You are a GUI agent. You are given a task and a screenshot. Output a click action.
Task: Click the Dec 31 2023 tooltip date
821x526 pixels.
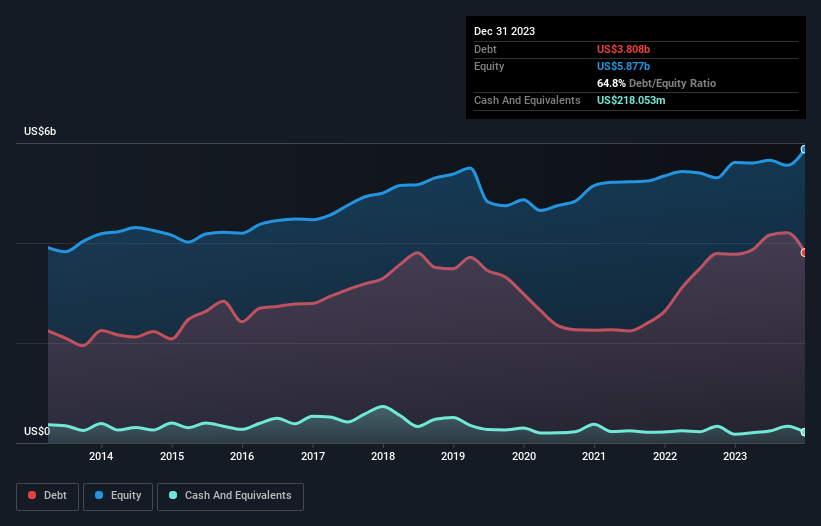point(504,31)
